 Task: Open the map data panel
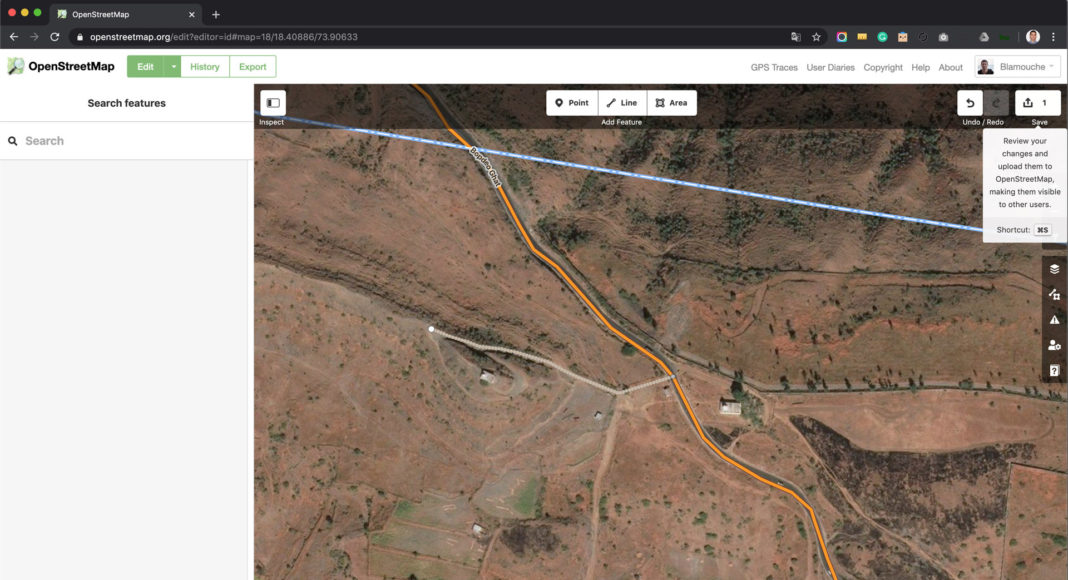point(1054,295)
